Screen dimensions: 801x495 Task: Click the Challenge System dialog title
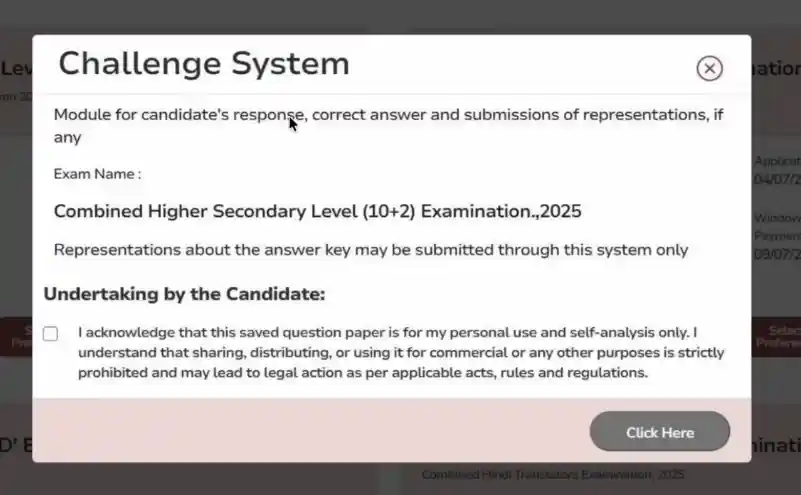click(x=204, y=64)
